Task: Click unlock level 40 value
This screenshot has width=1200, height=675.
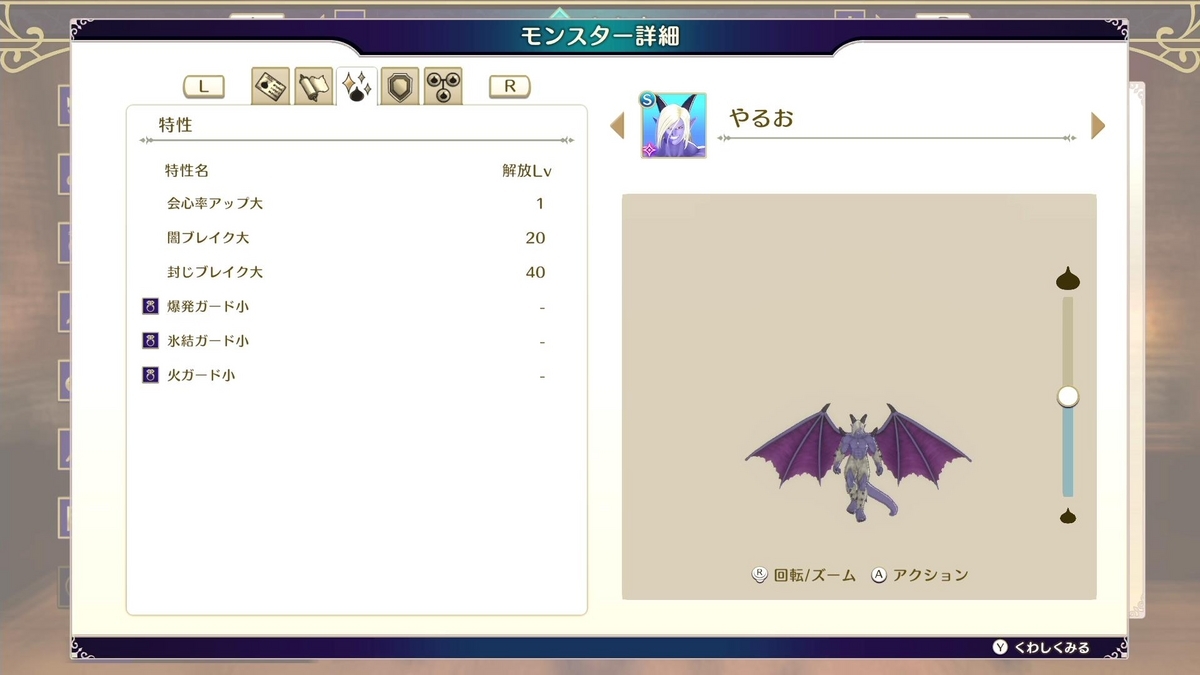Action: [535, 272]
